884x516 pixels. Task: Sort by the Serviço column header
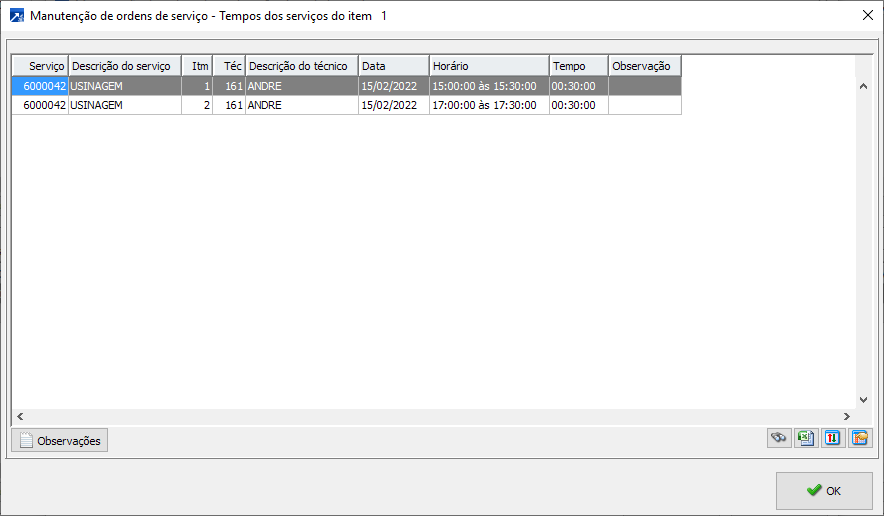[x=41, y=66]
